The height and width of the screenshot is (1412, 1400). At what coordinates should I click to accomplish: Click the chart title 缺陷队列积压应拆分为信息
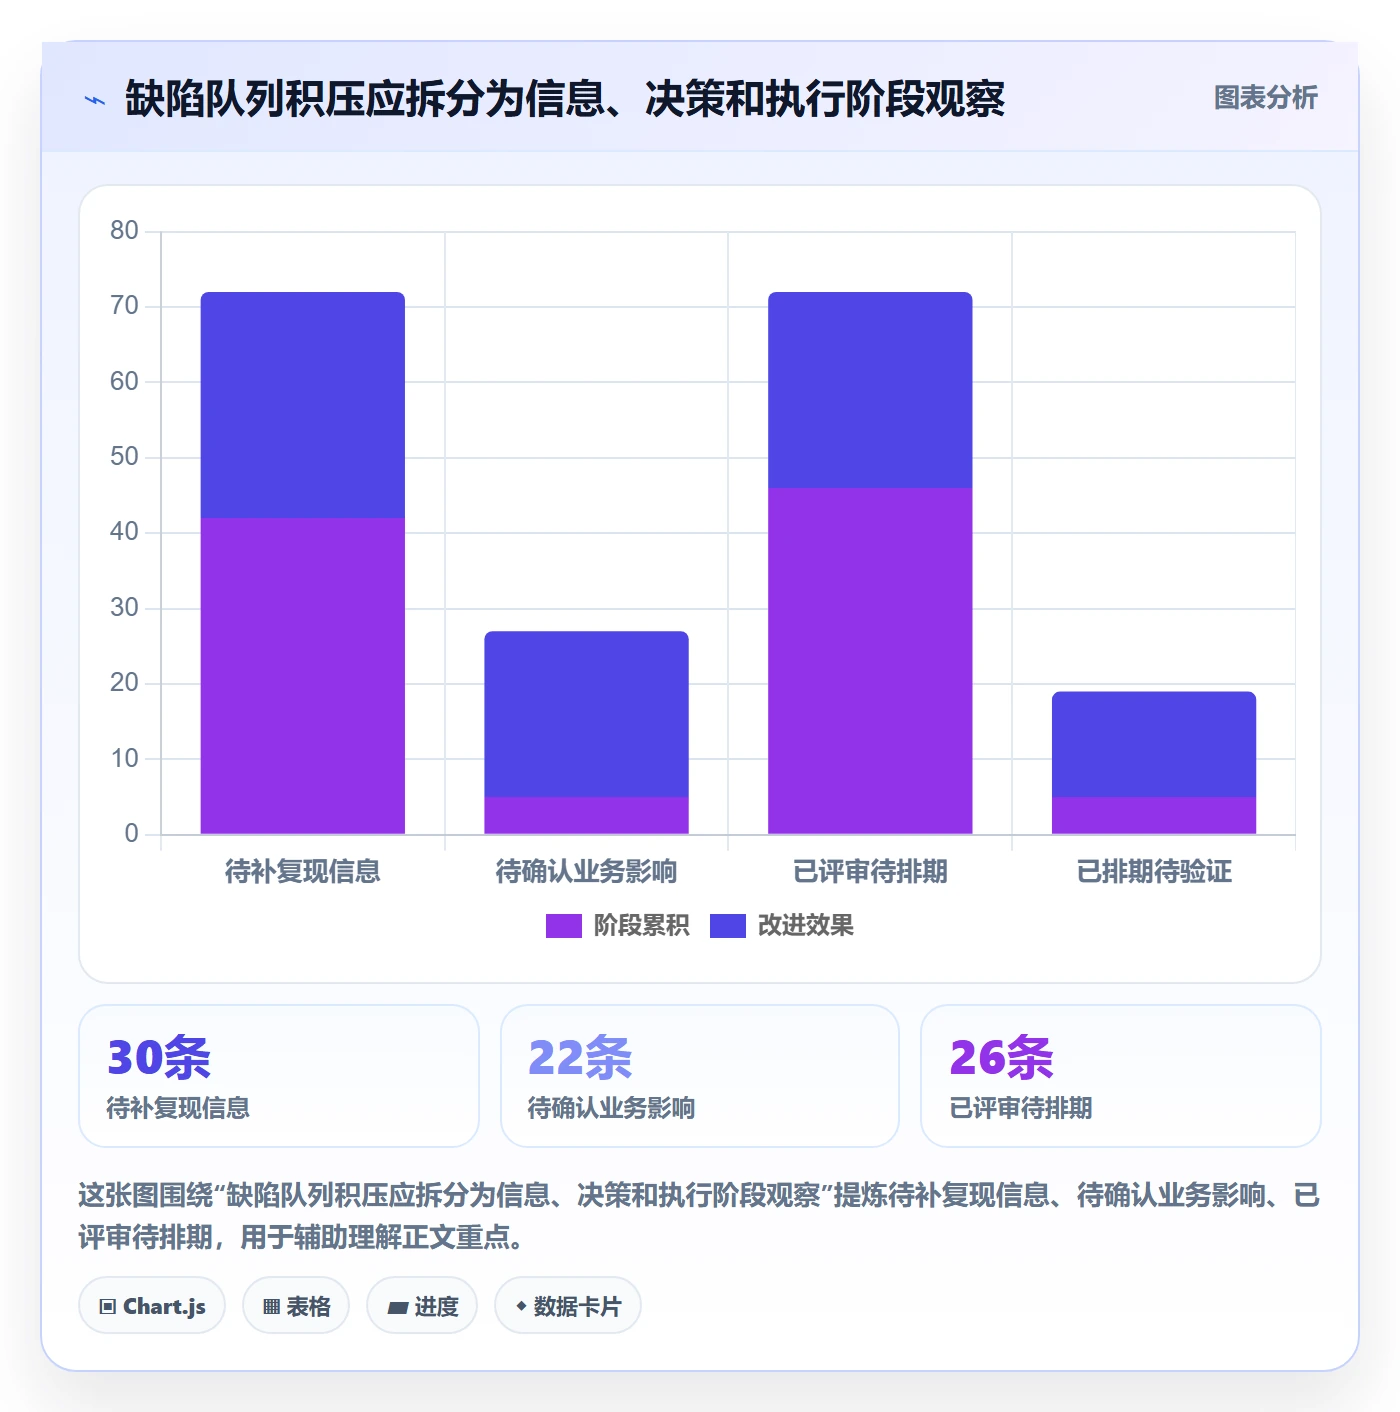point(565,99)
